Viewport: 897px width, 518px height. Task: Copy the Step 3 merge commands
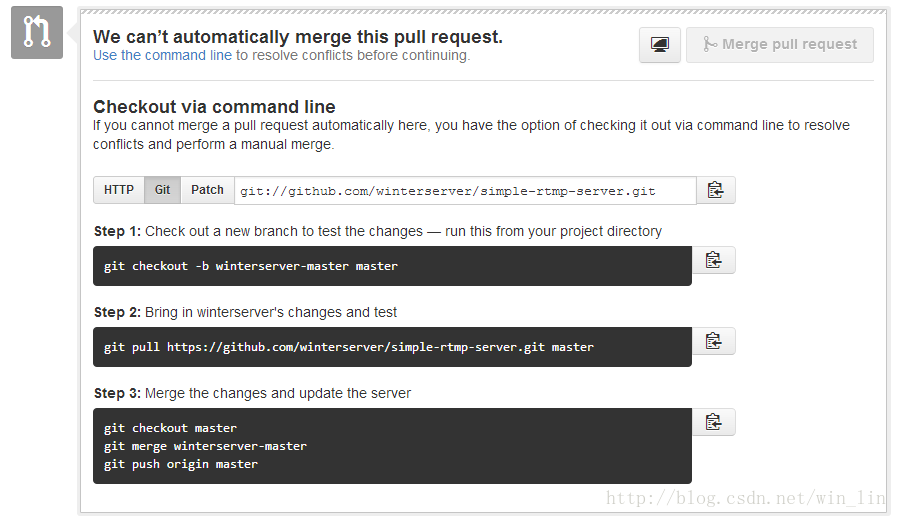(713, 422)
